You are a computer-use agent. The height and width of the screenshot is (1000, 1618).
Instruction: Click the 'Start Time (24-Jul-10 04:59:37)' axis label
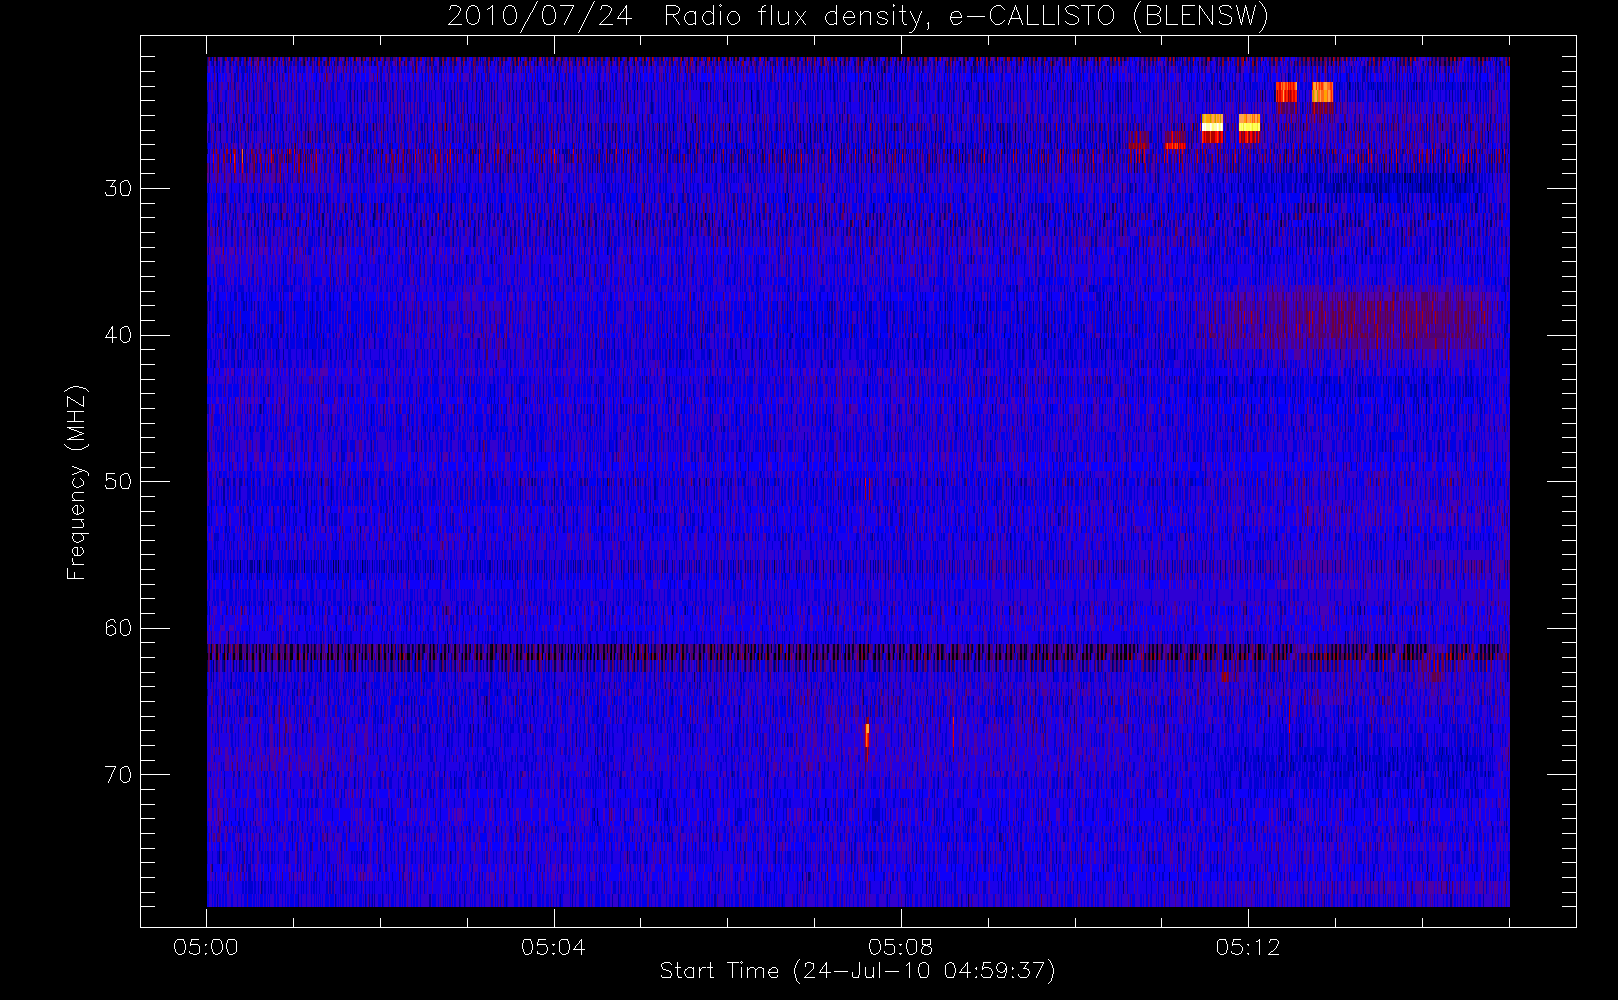[x=858, y=971]
